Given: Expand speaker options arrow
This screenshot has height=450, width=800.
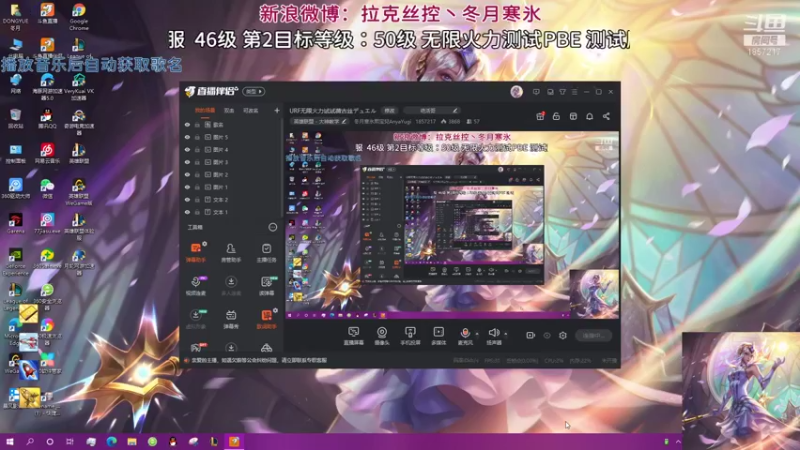Looking at the screenshot, I should click(x=506, y=334).
